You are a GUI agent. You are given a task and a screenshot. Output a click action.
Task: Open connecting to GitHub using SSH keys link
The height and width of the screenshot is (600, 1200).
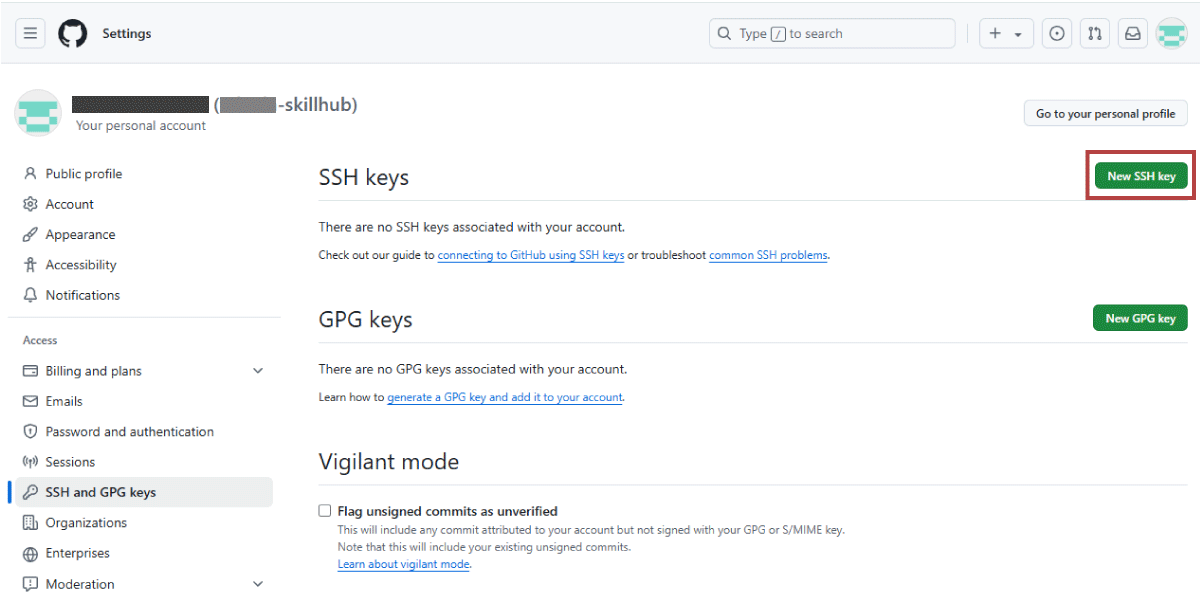[x=531, y=255]
